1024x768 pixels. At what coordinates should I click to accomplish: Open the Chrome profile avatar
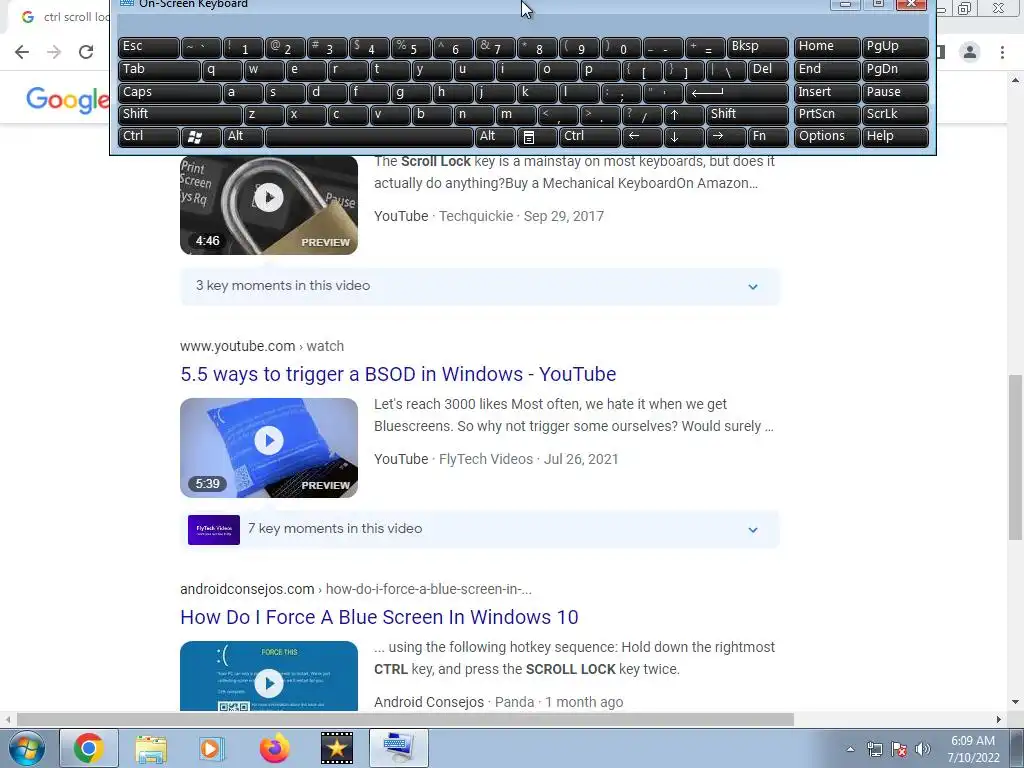[970, 52]
